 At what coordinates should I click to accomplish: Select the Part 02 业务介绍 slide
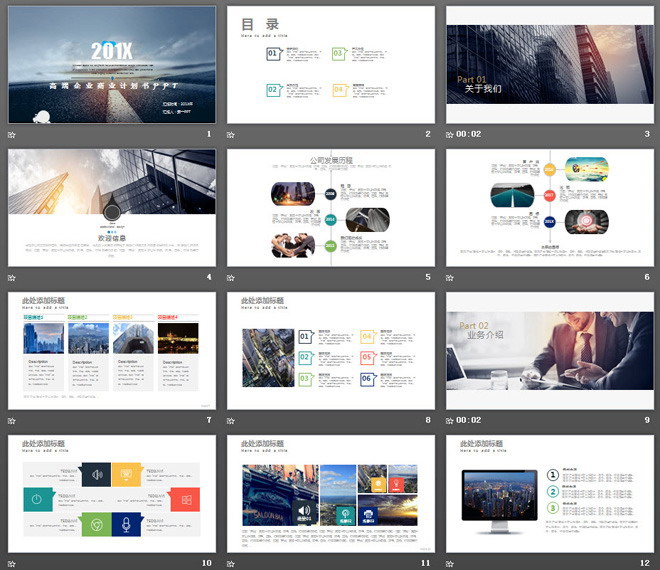[550, 351]
